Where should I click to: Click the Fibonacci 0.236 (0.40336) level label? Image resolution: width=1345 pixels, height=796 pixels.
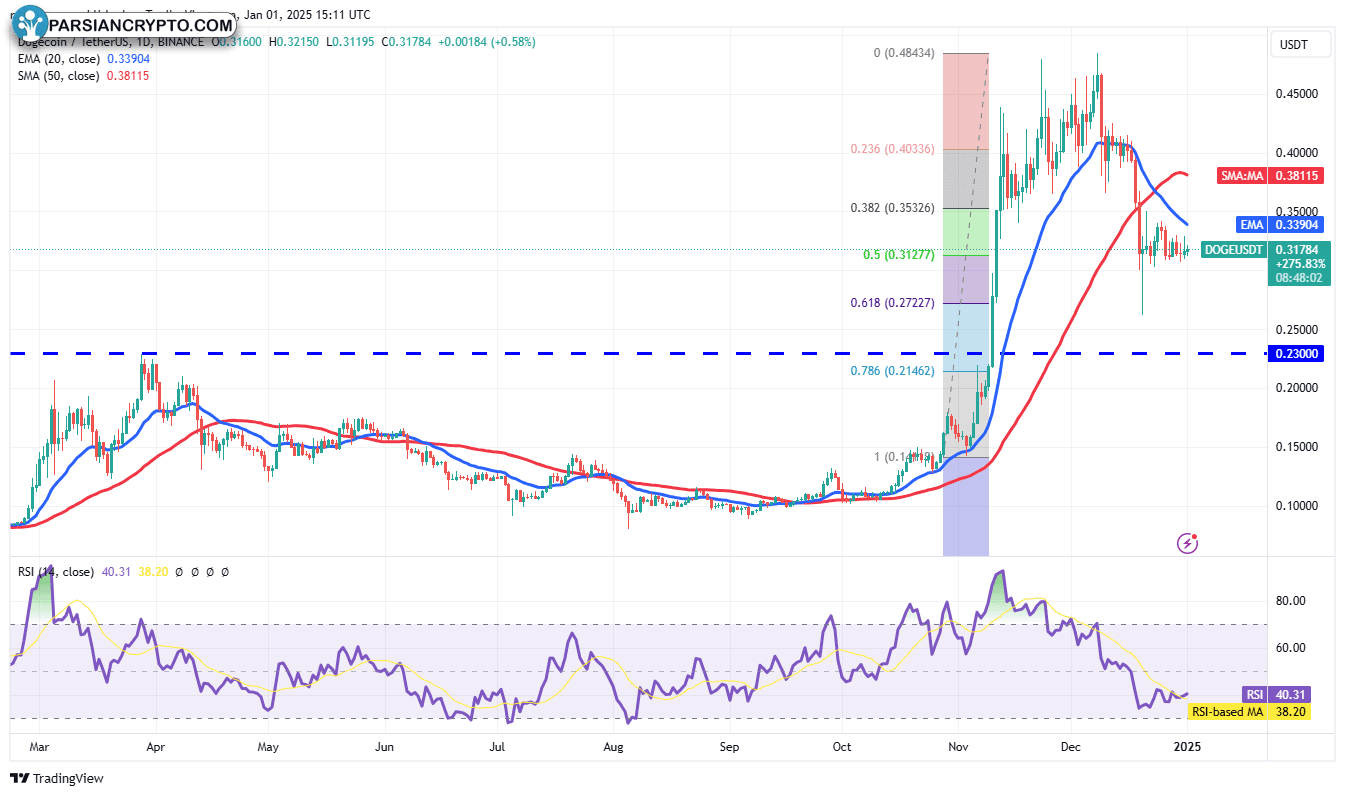pyautogui.click(x=893, y=149)
